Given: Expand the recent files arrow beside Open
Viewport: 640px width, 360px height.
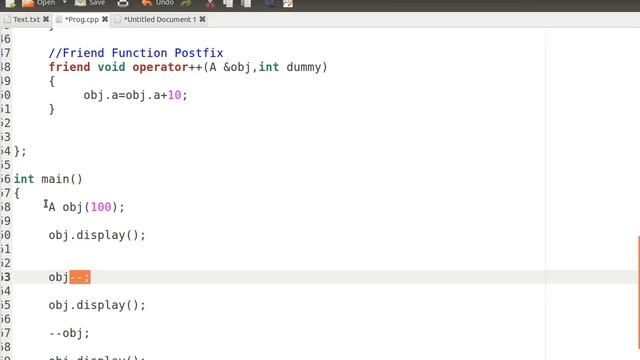Looking at the screenshot, I should click(x=64, y=3).
